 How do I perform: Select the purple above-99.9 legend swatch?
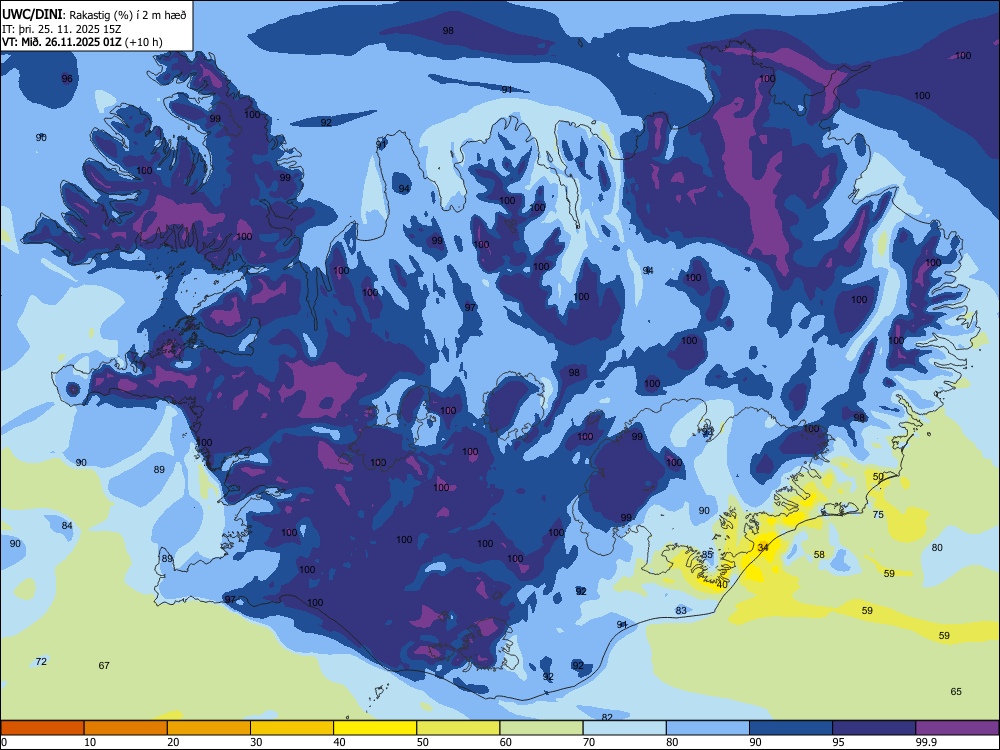(957, 728)
